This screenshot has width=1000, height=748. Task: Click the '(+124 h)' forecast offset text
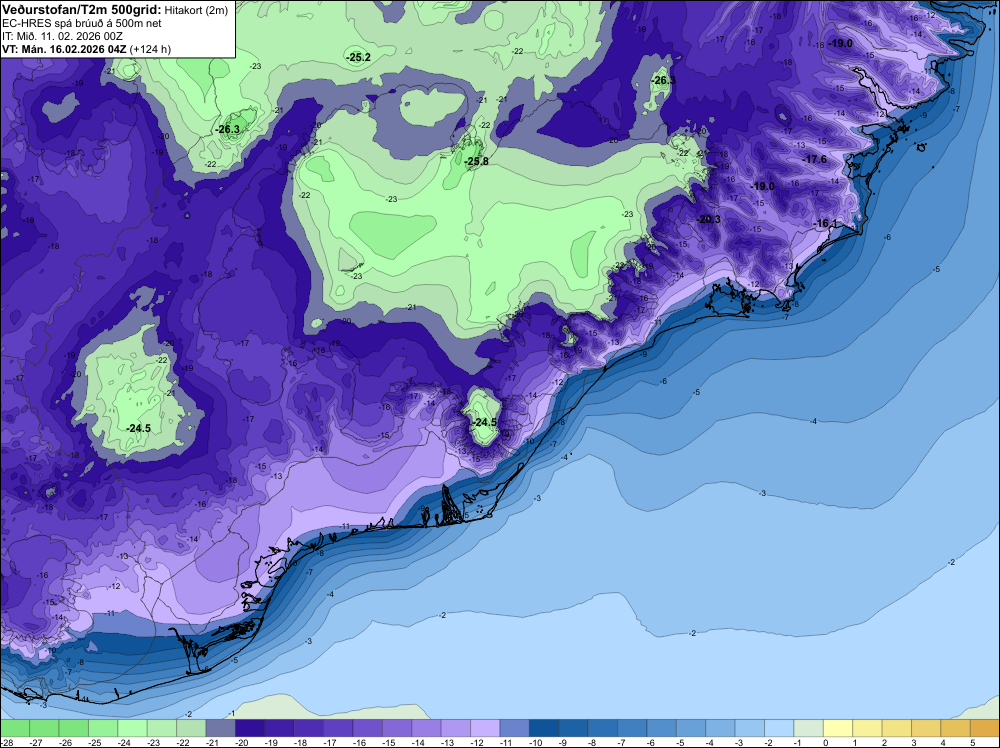pyautogui.click(x=150, y=49)
